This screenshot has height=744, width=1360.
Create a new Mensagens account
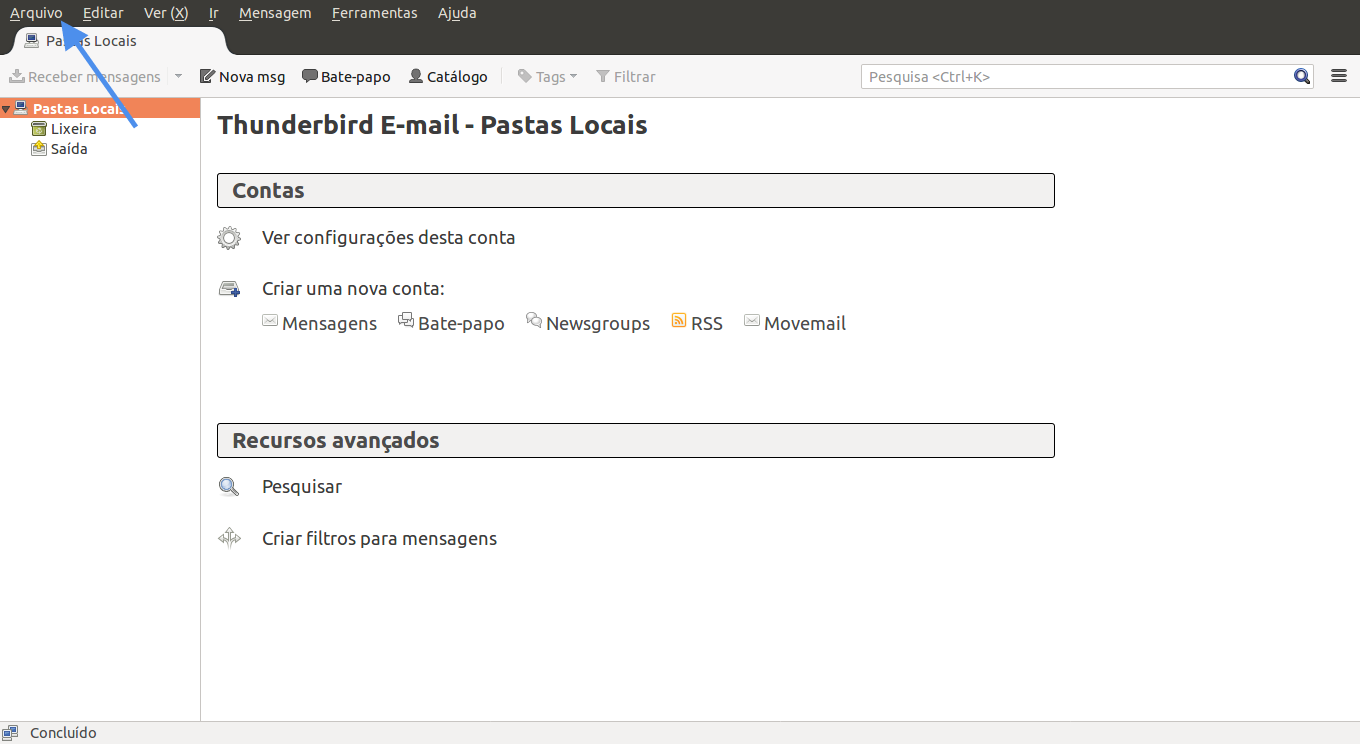pos(329,324)
